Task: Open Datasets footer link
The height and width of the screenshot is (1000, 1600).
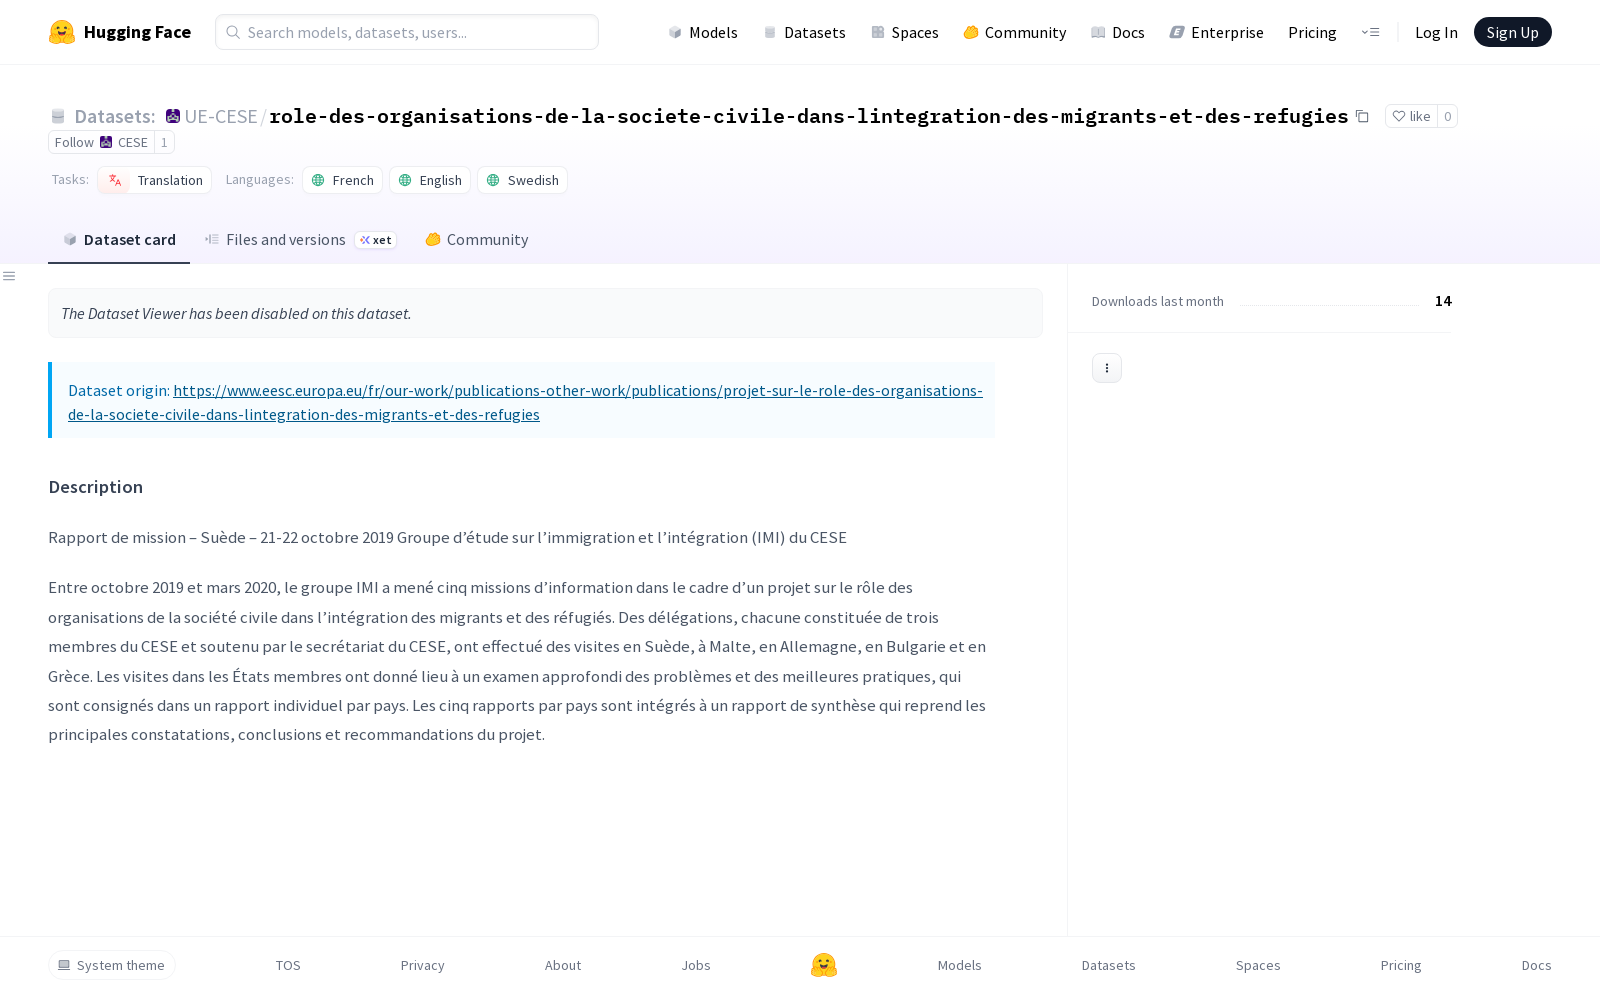Action: click(1109, 965)
